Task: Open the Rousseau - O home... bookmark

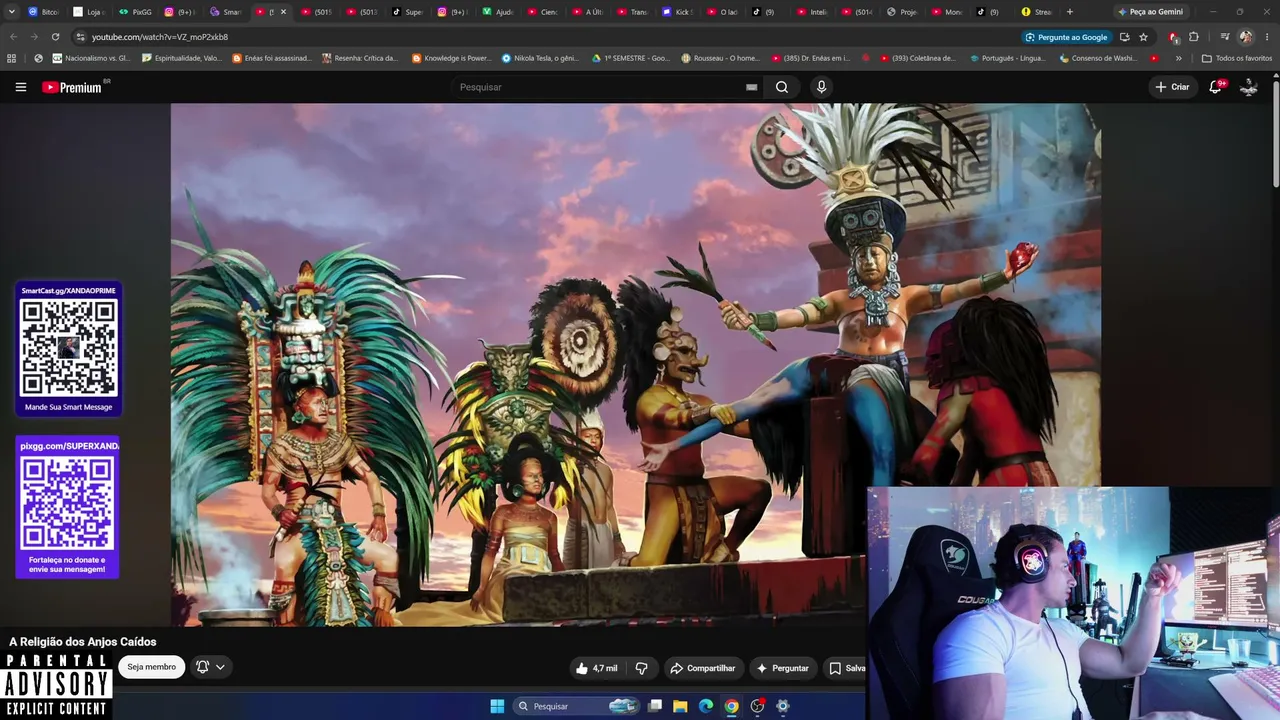Action: coord(720,58)
